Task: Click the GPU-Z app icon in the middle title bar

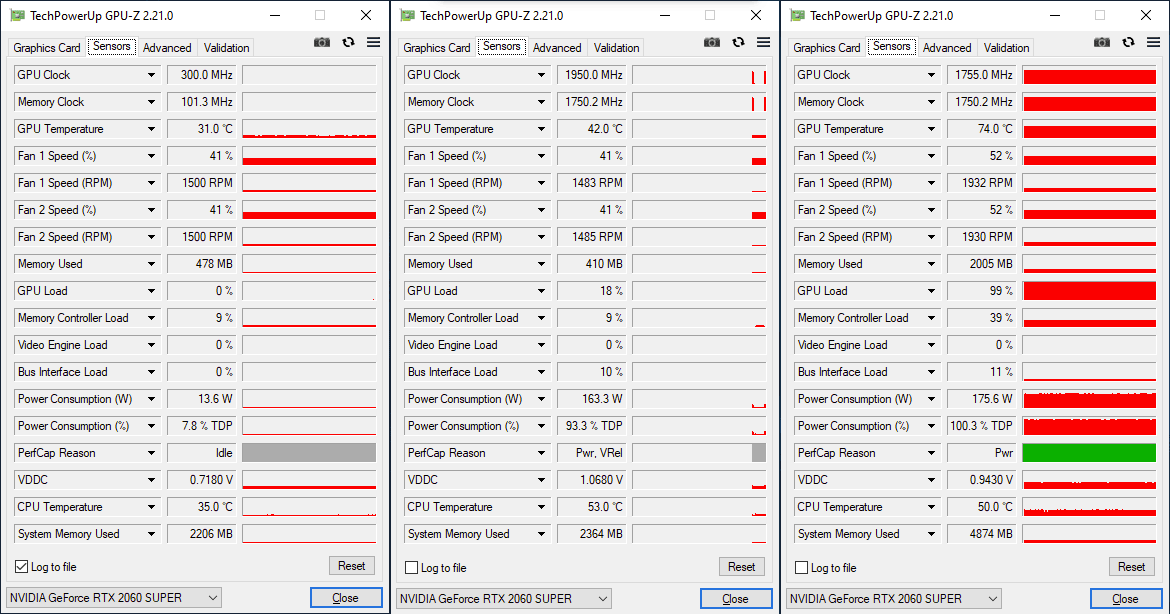Action: click(x=407, y=15)
